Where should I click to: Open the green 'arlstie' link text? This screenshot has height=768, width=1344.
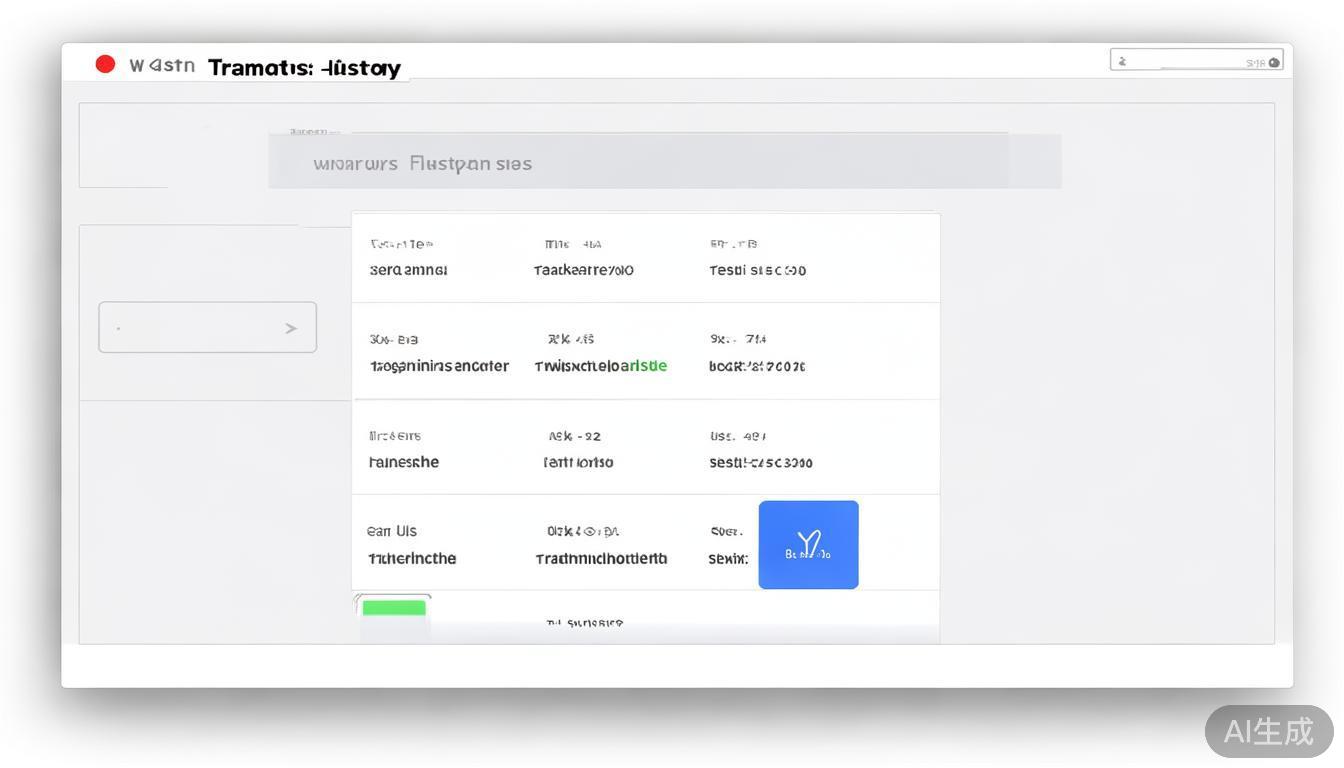643,366
